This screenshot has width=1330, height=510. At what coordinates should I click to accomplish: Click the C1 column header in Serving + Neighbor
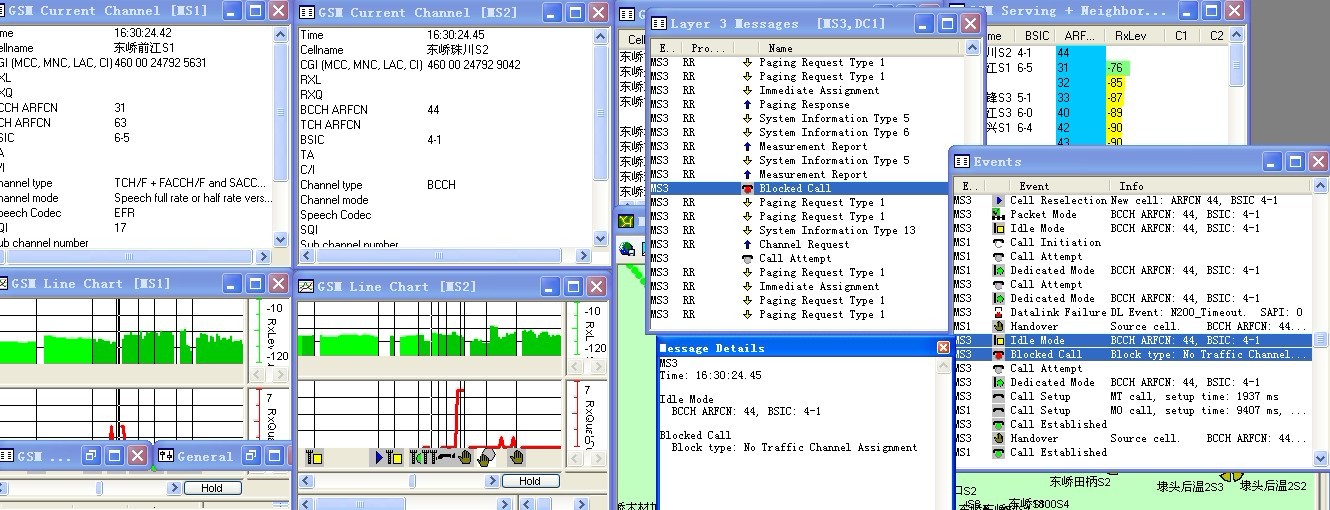click(1181, 36)
